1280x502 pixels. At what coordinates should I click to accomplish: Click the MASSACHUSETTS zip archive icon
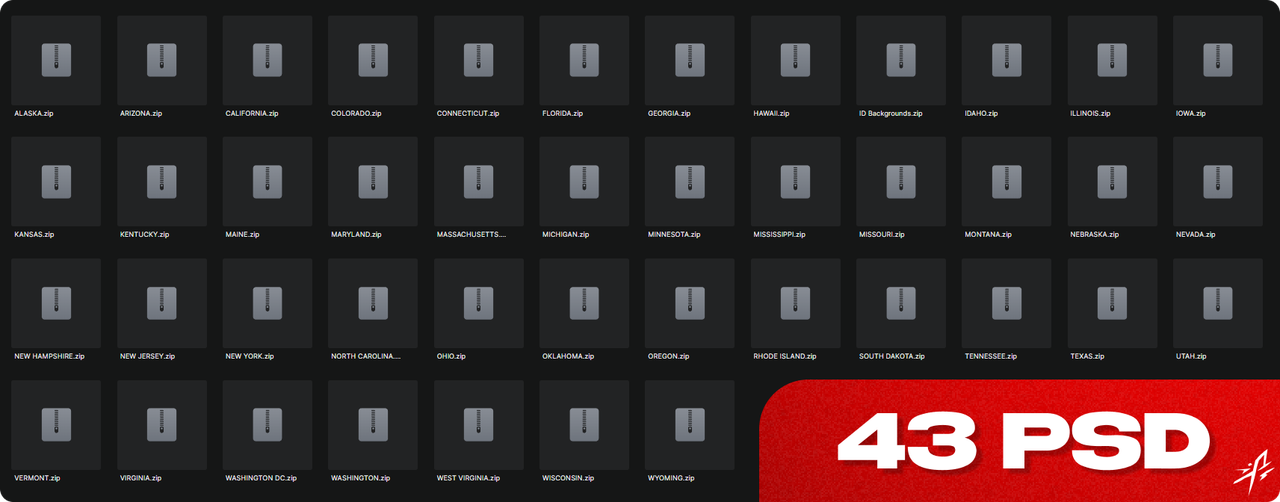click(x=478, y=182)
